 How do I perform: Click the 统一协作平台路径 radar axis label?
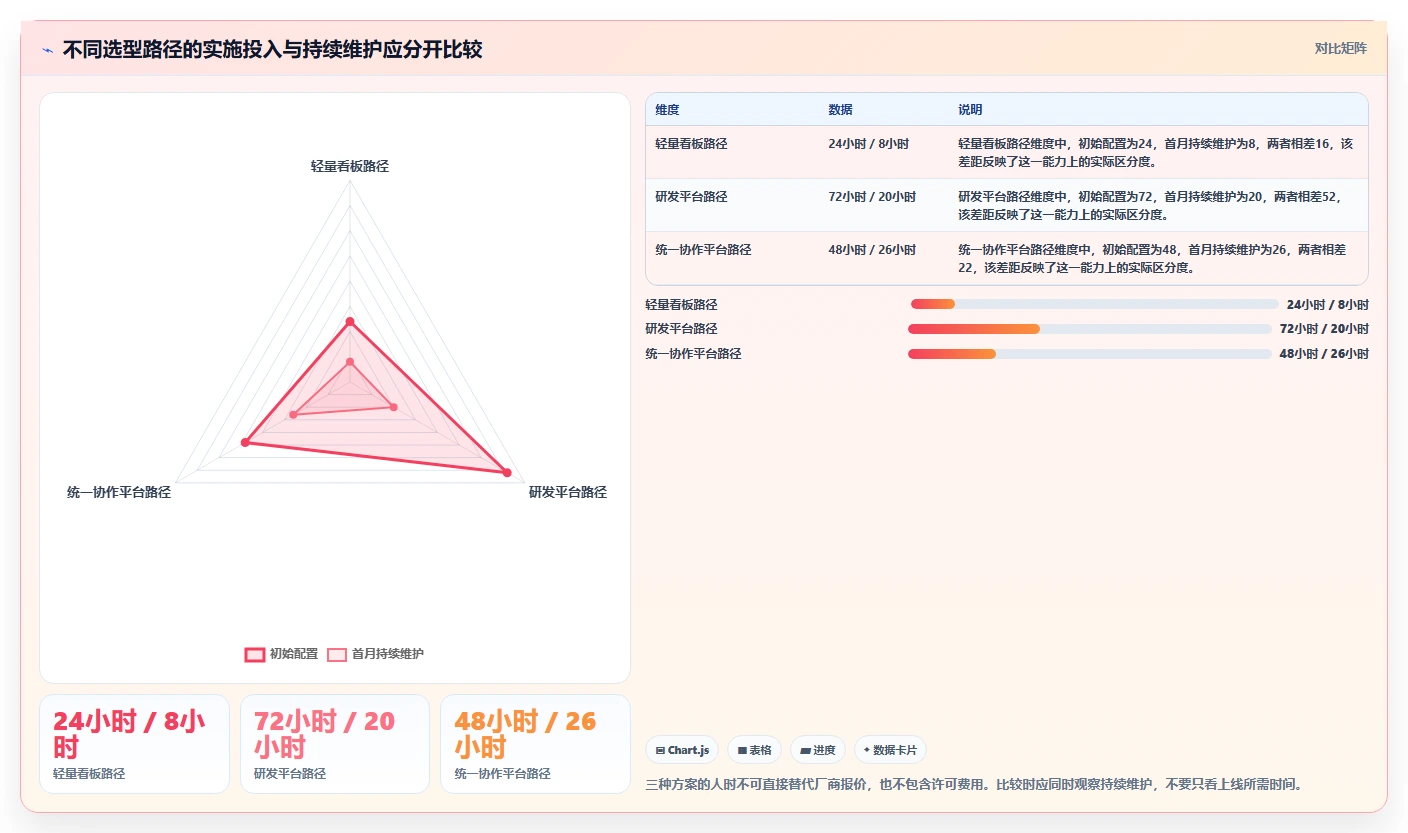pos(119,492)
